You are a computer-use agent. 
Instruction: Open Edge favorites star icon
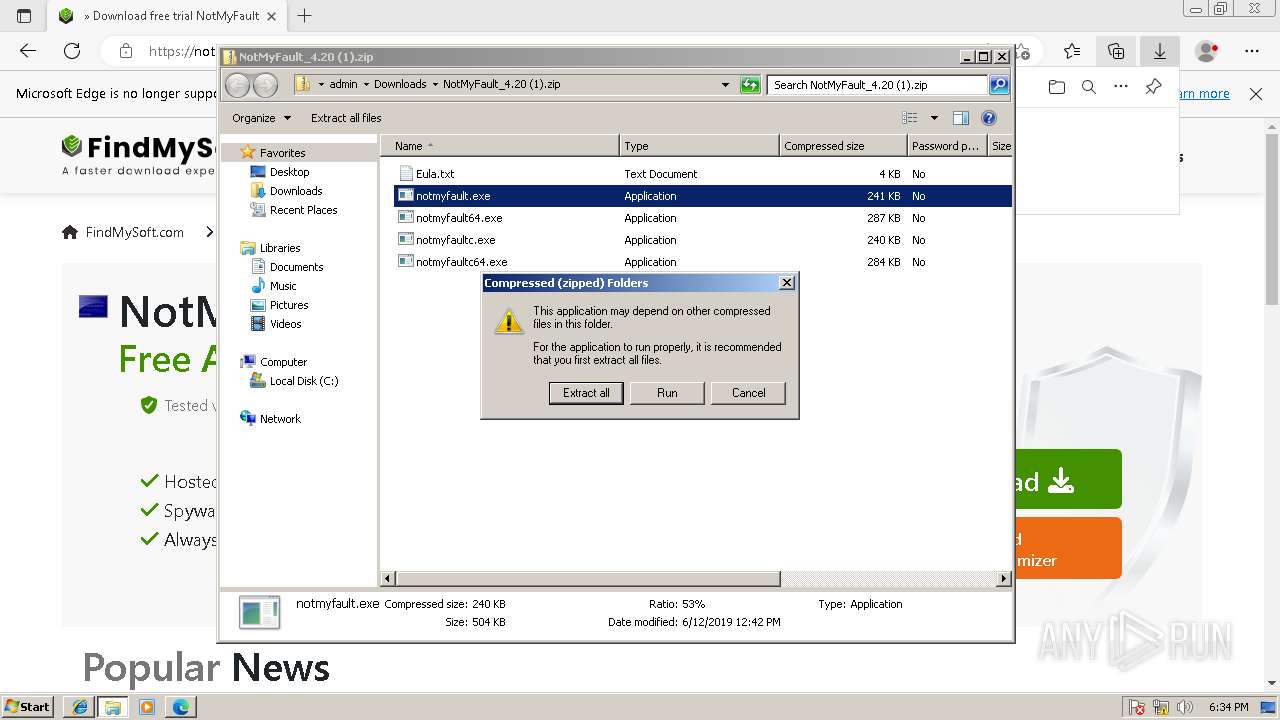pyautogui.click(x=1072, y=51)
